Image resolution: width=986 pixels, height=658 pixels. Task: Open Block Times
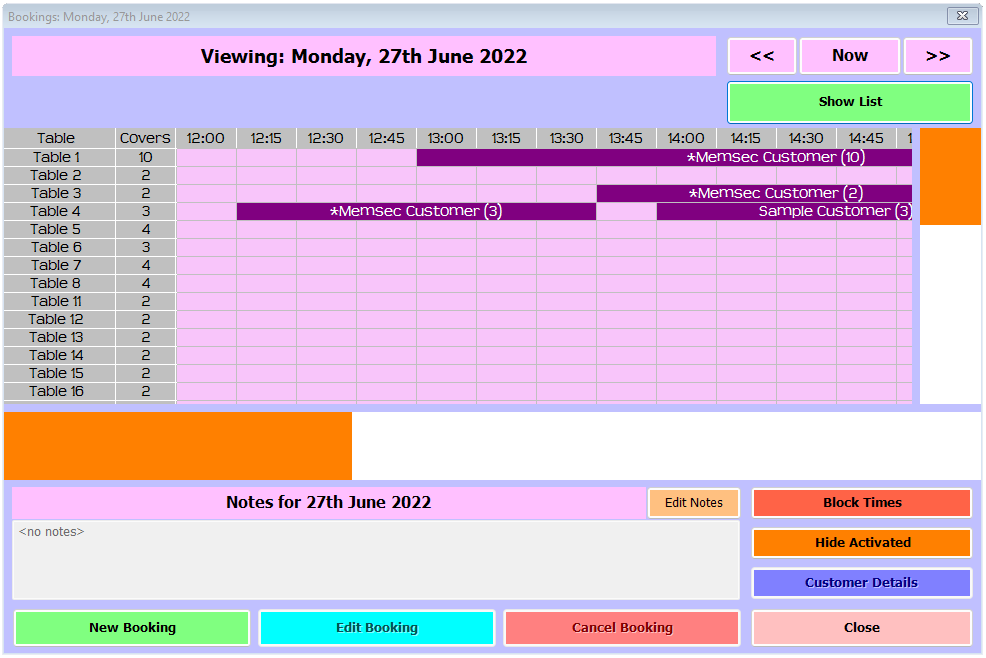coord(861,503)
